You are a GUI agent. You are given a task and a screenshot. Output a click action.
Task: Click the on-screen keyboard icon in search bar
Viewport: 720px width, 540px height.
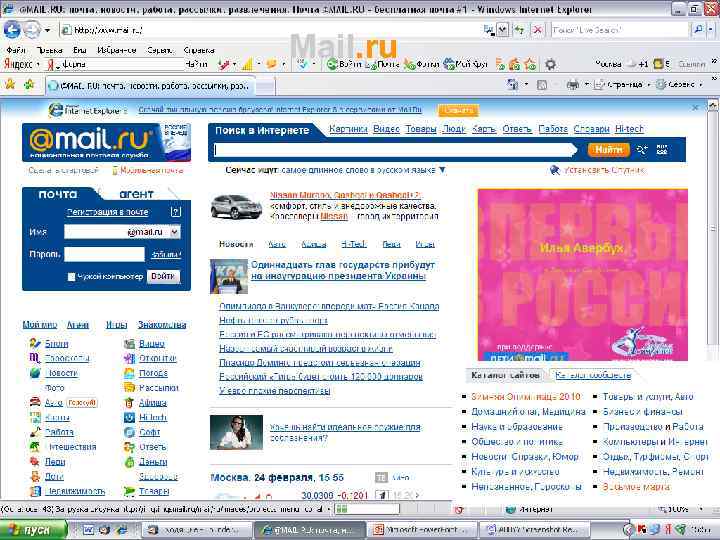662,149
